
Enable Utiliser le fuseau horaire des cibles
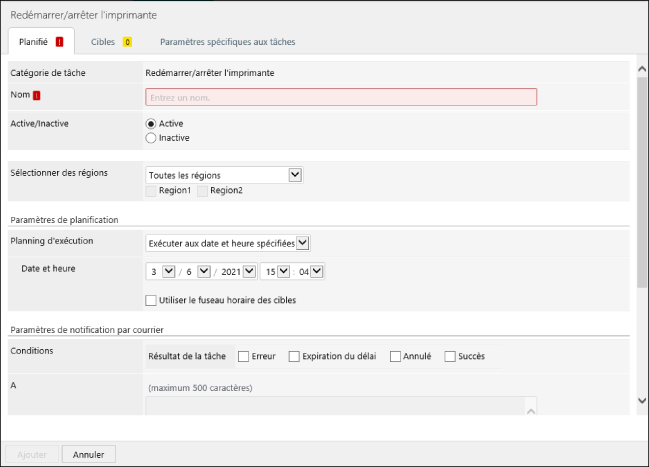pos(151,300)
